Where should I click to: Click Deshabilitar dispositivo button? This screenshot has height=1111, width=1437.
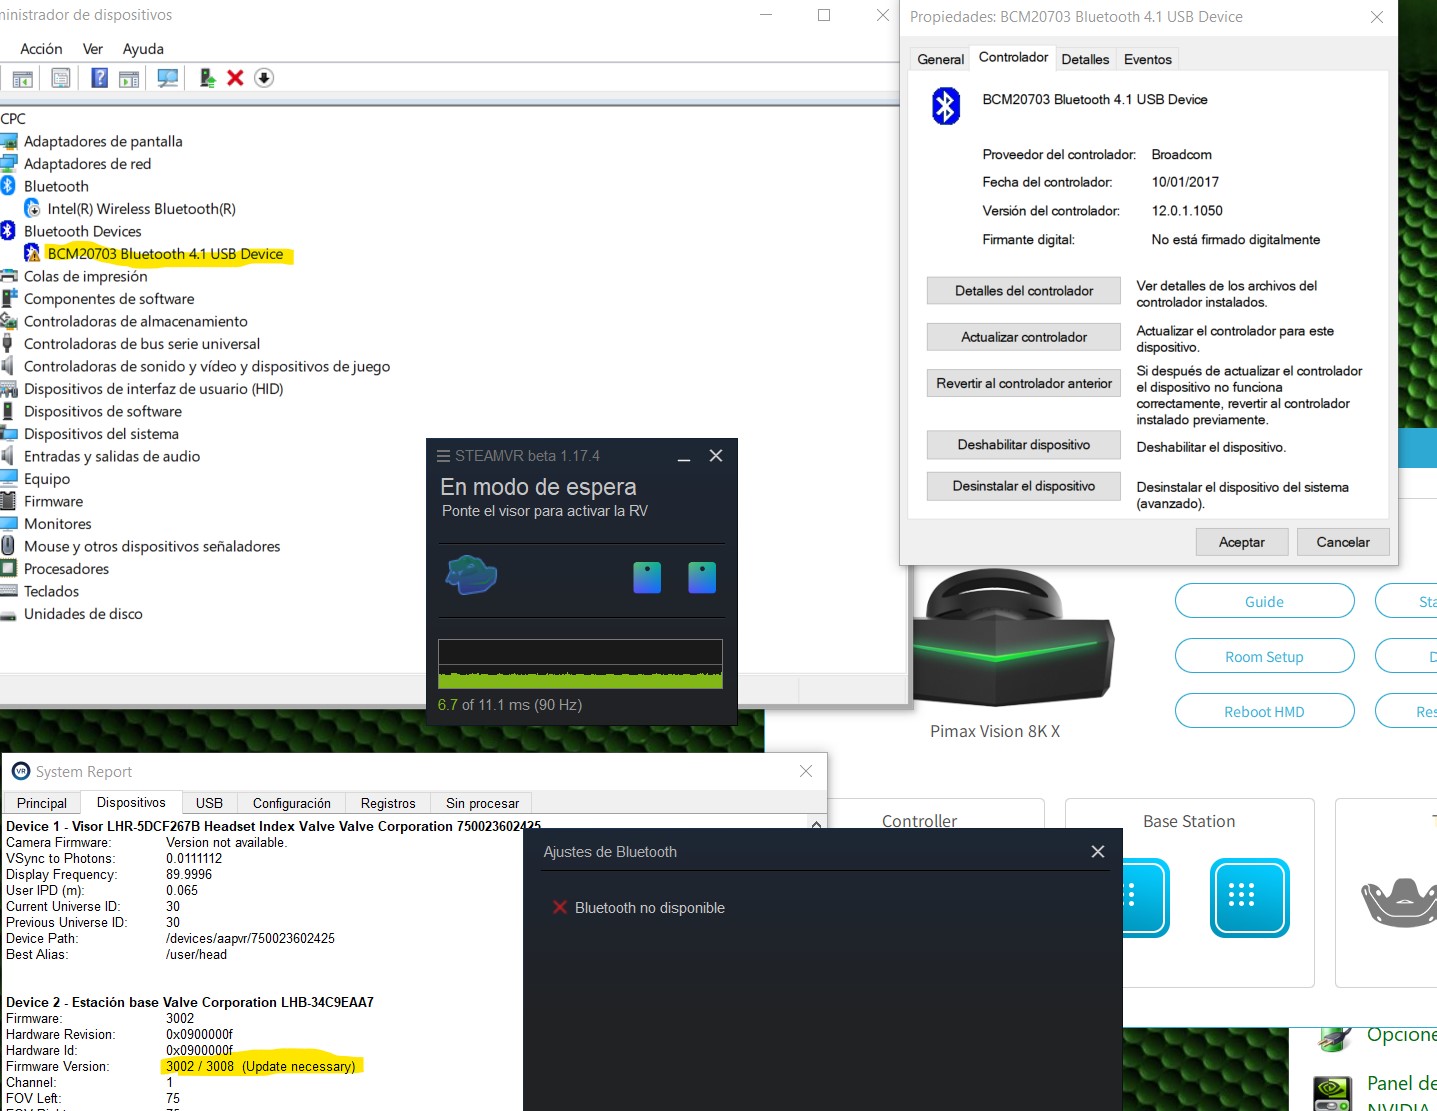click(1024, 445)
